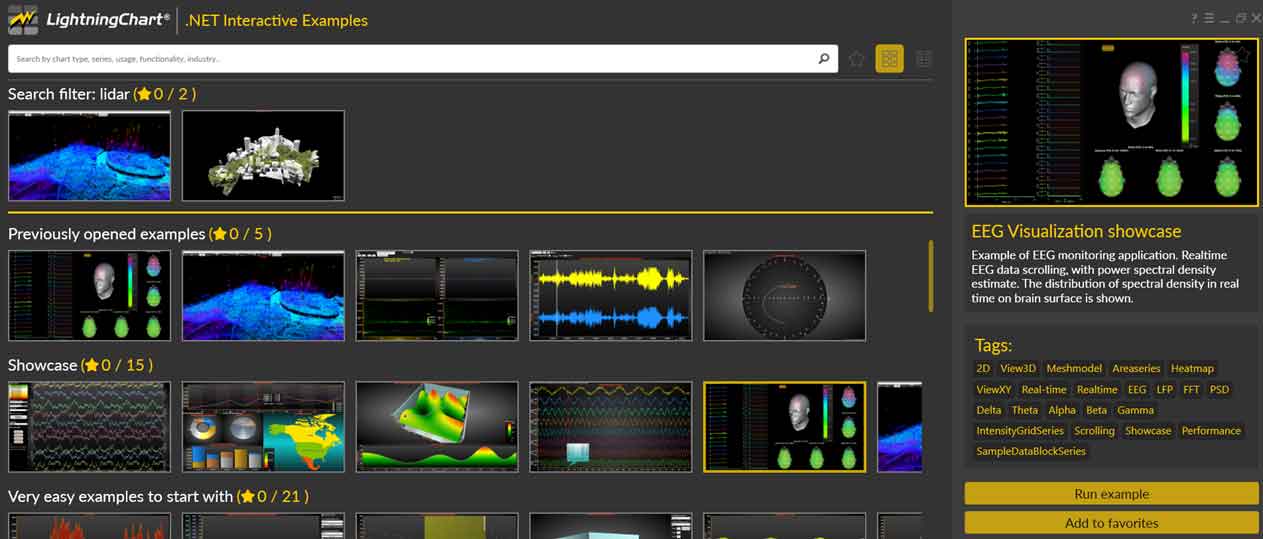Viewport: 1263px width, 539px height.
Task: Select the Delta tag
Action: tap(989, 410)
